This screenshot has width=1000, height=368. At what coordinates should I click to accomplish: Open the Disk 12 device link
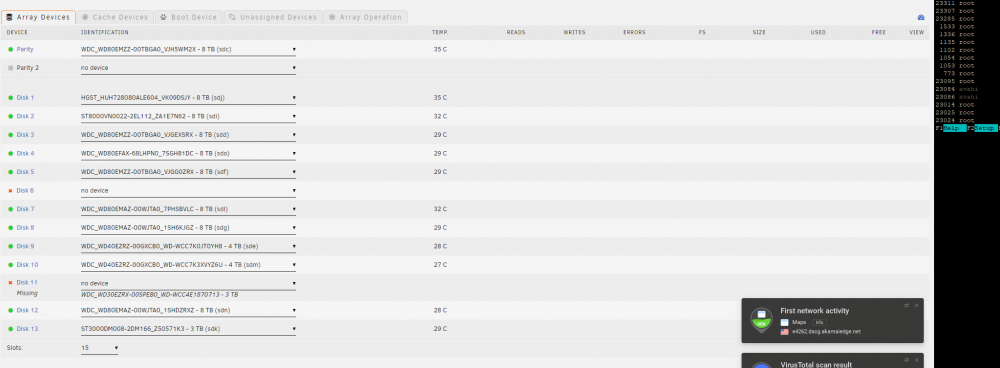tap(27, 311)
